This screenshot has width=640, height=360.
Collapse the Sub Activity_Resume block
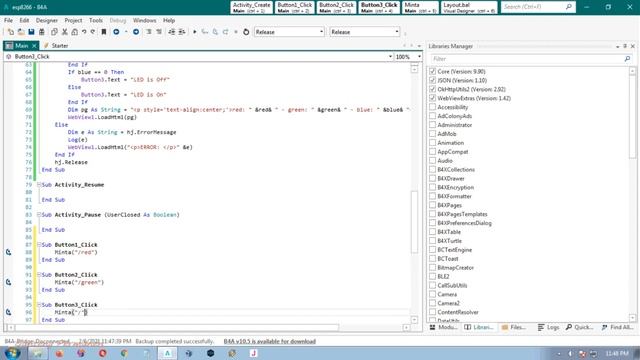(x=39, y=185)
